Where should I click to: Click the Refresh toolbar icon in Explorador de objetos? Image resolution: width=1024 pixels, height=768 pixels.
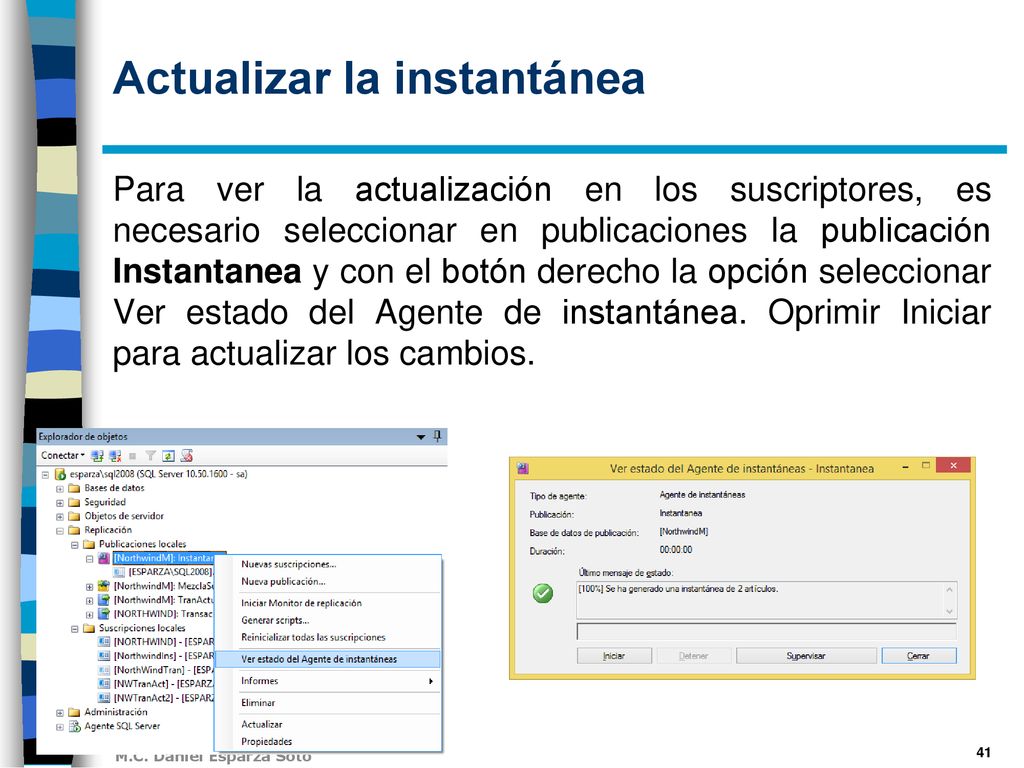pyautogui.click(x=168, y=456)
